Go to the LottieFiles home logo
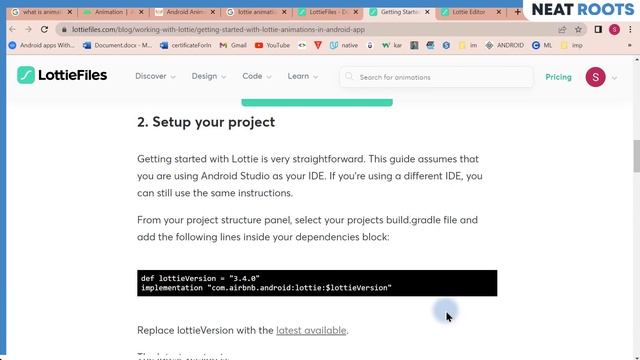 click(62, 75)
